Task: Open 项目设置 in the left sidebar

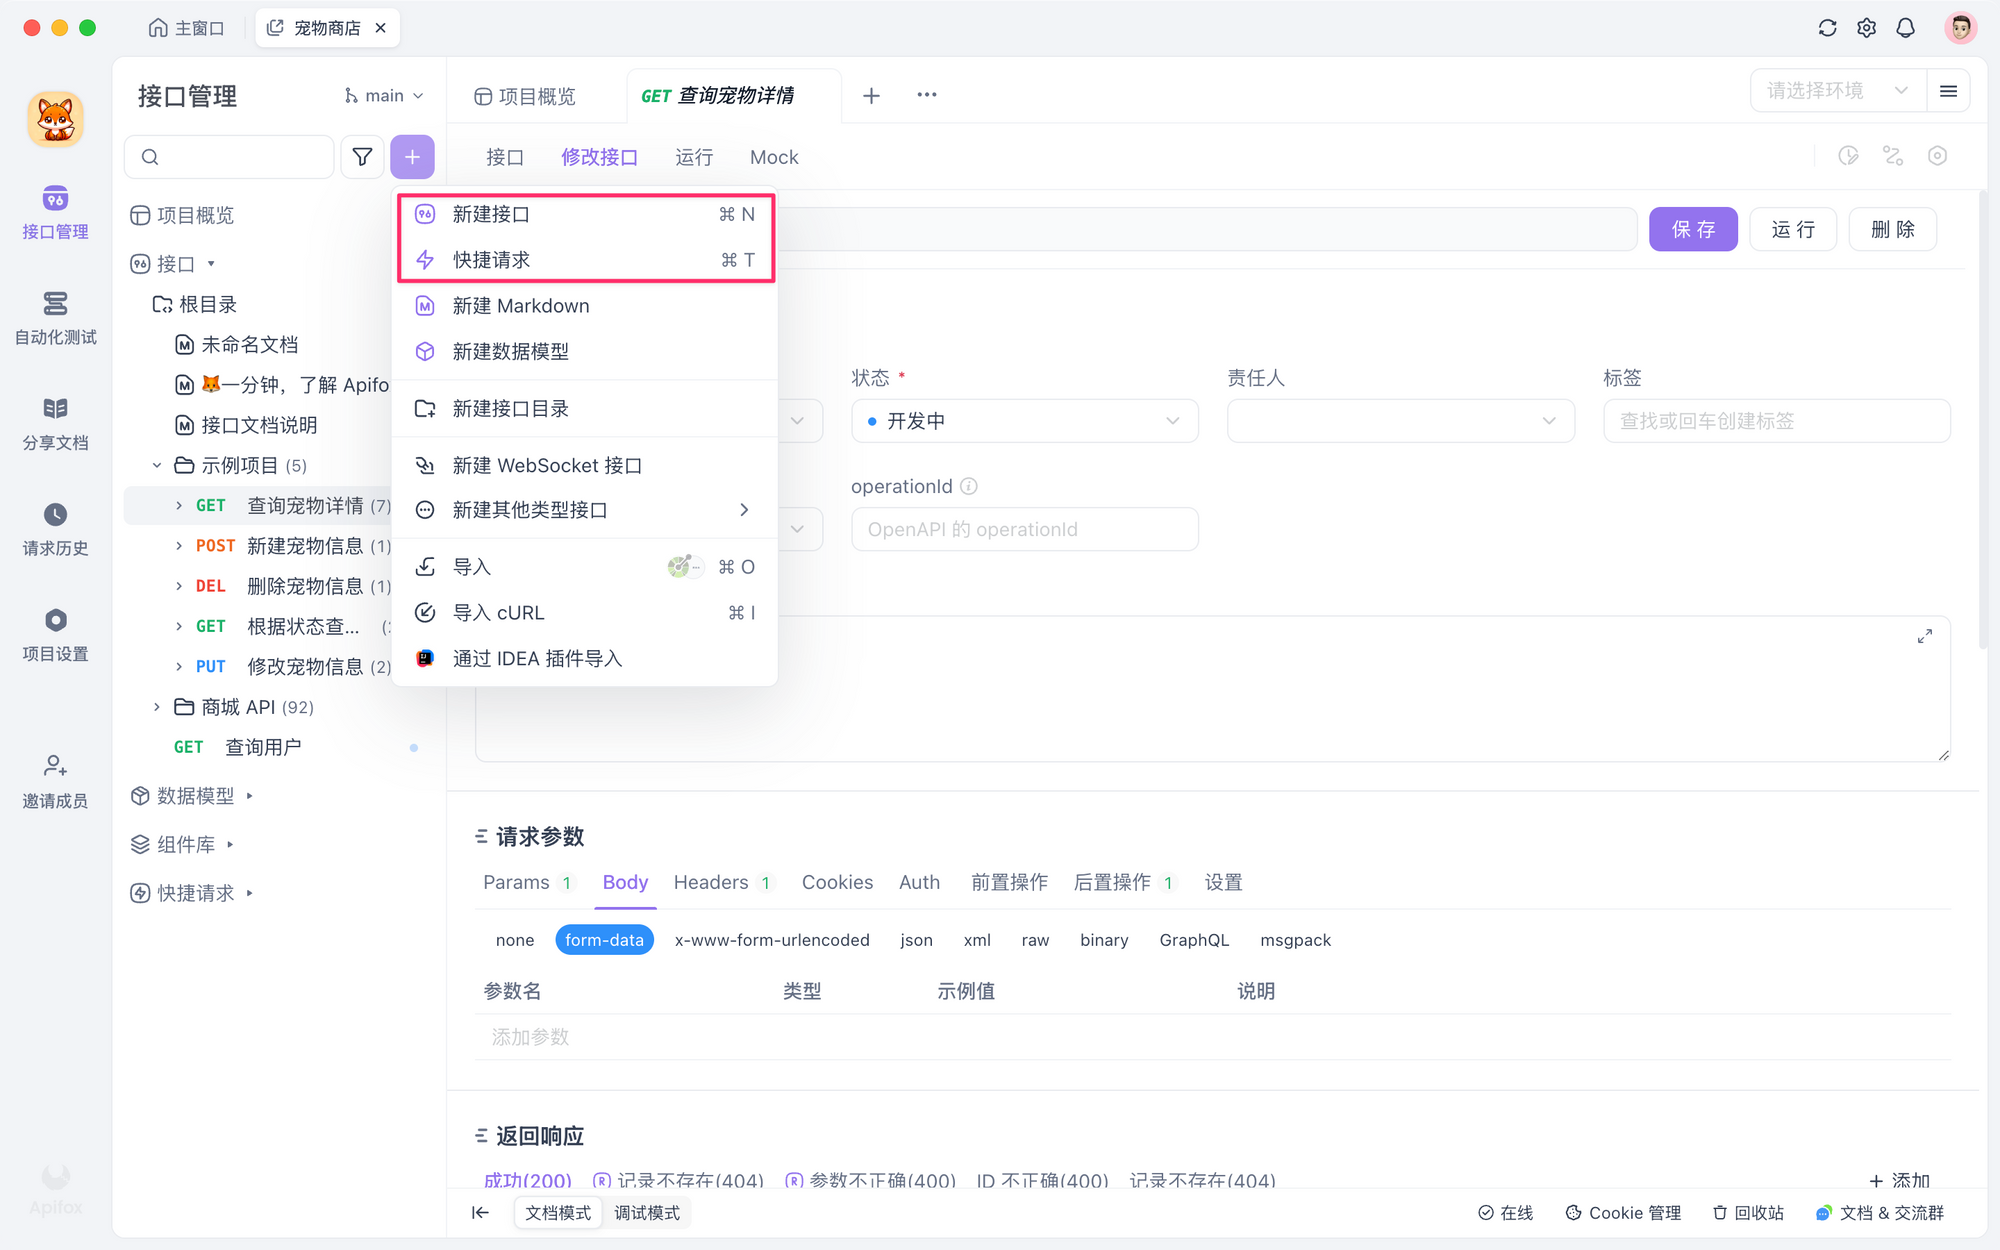Action: click(55, 636)
